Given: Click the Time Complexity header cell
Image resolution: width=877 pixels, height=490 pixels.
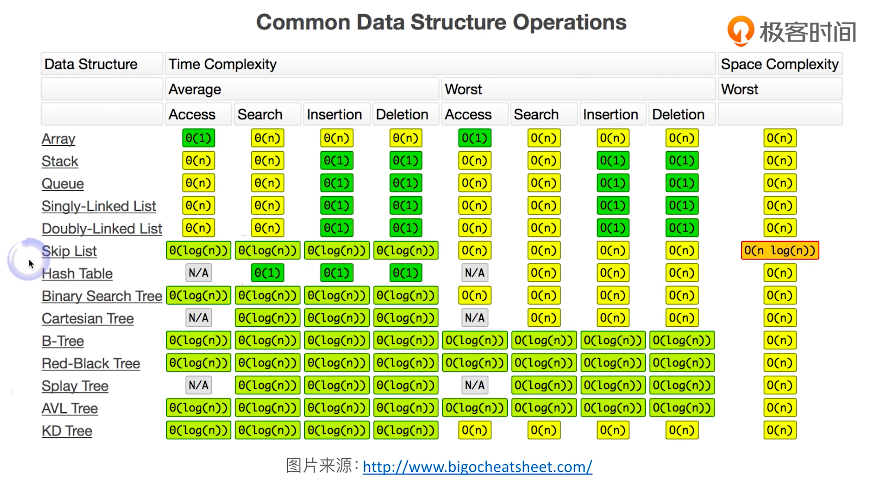Looking at the screenshot, I should [x=440, y=64].
